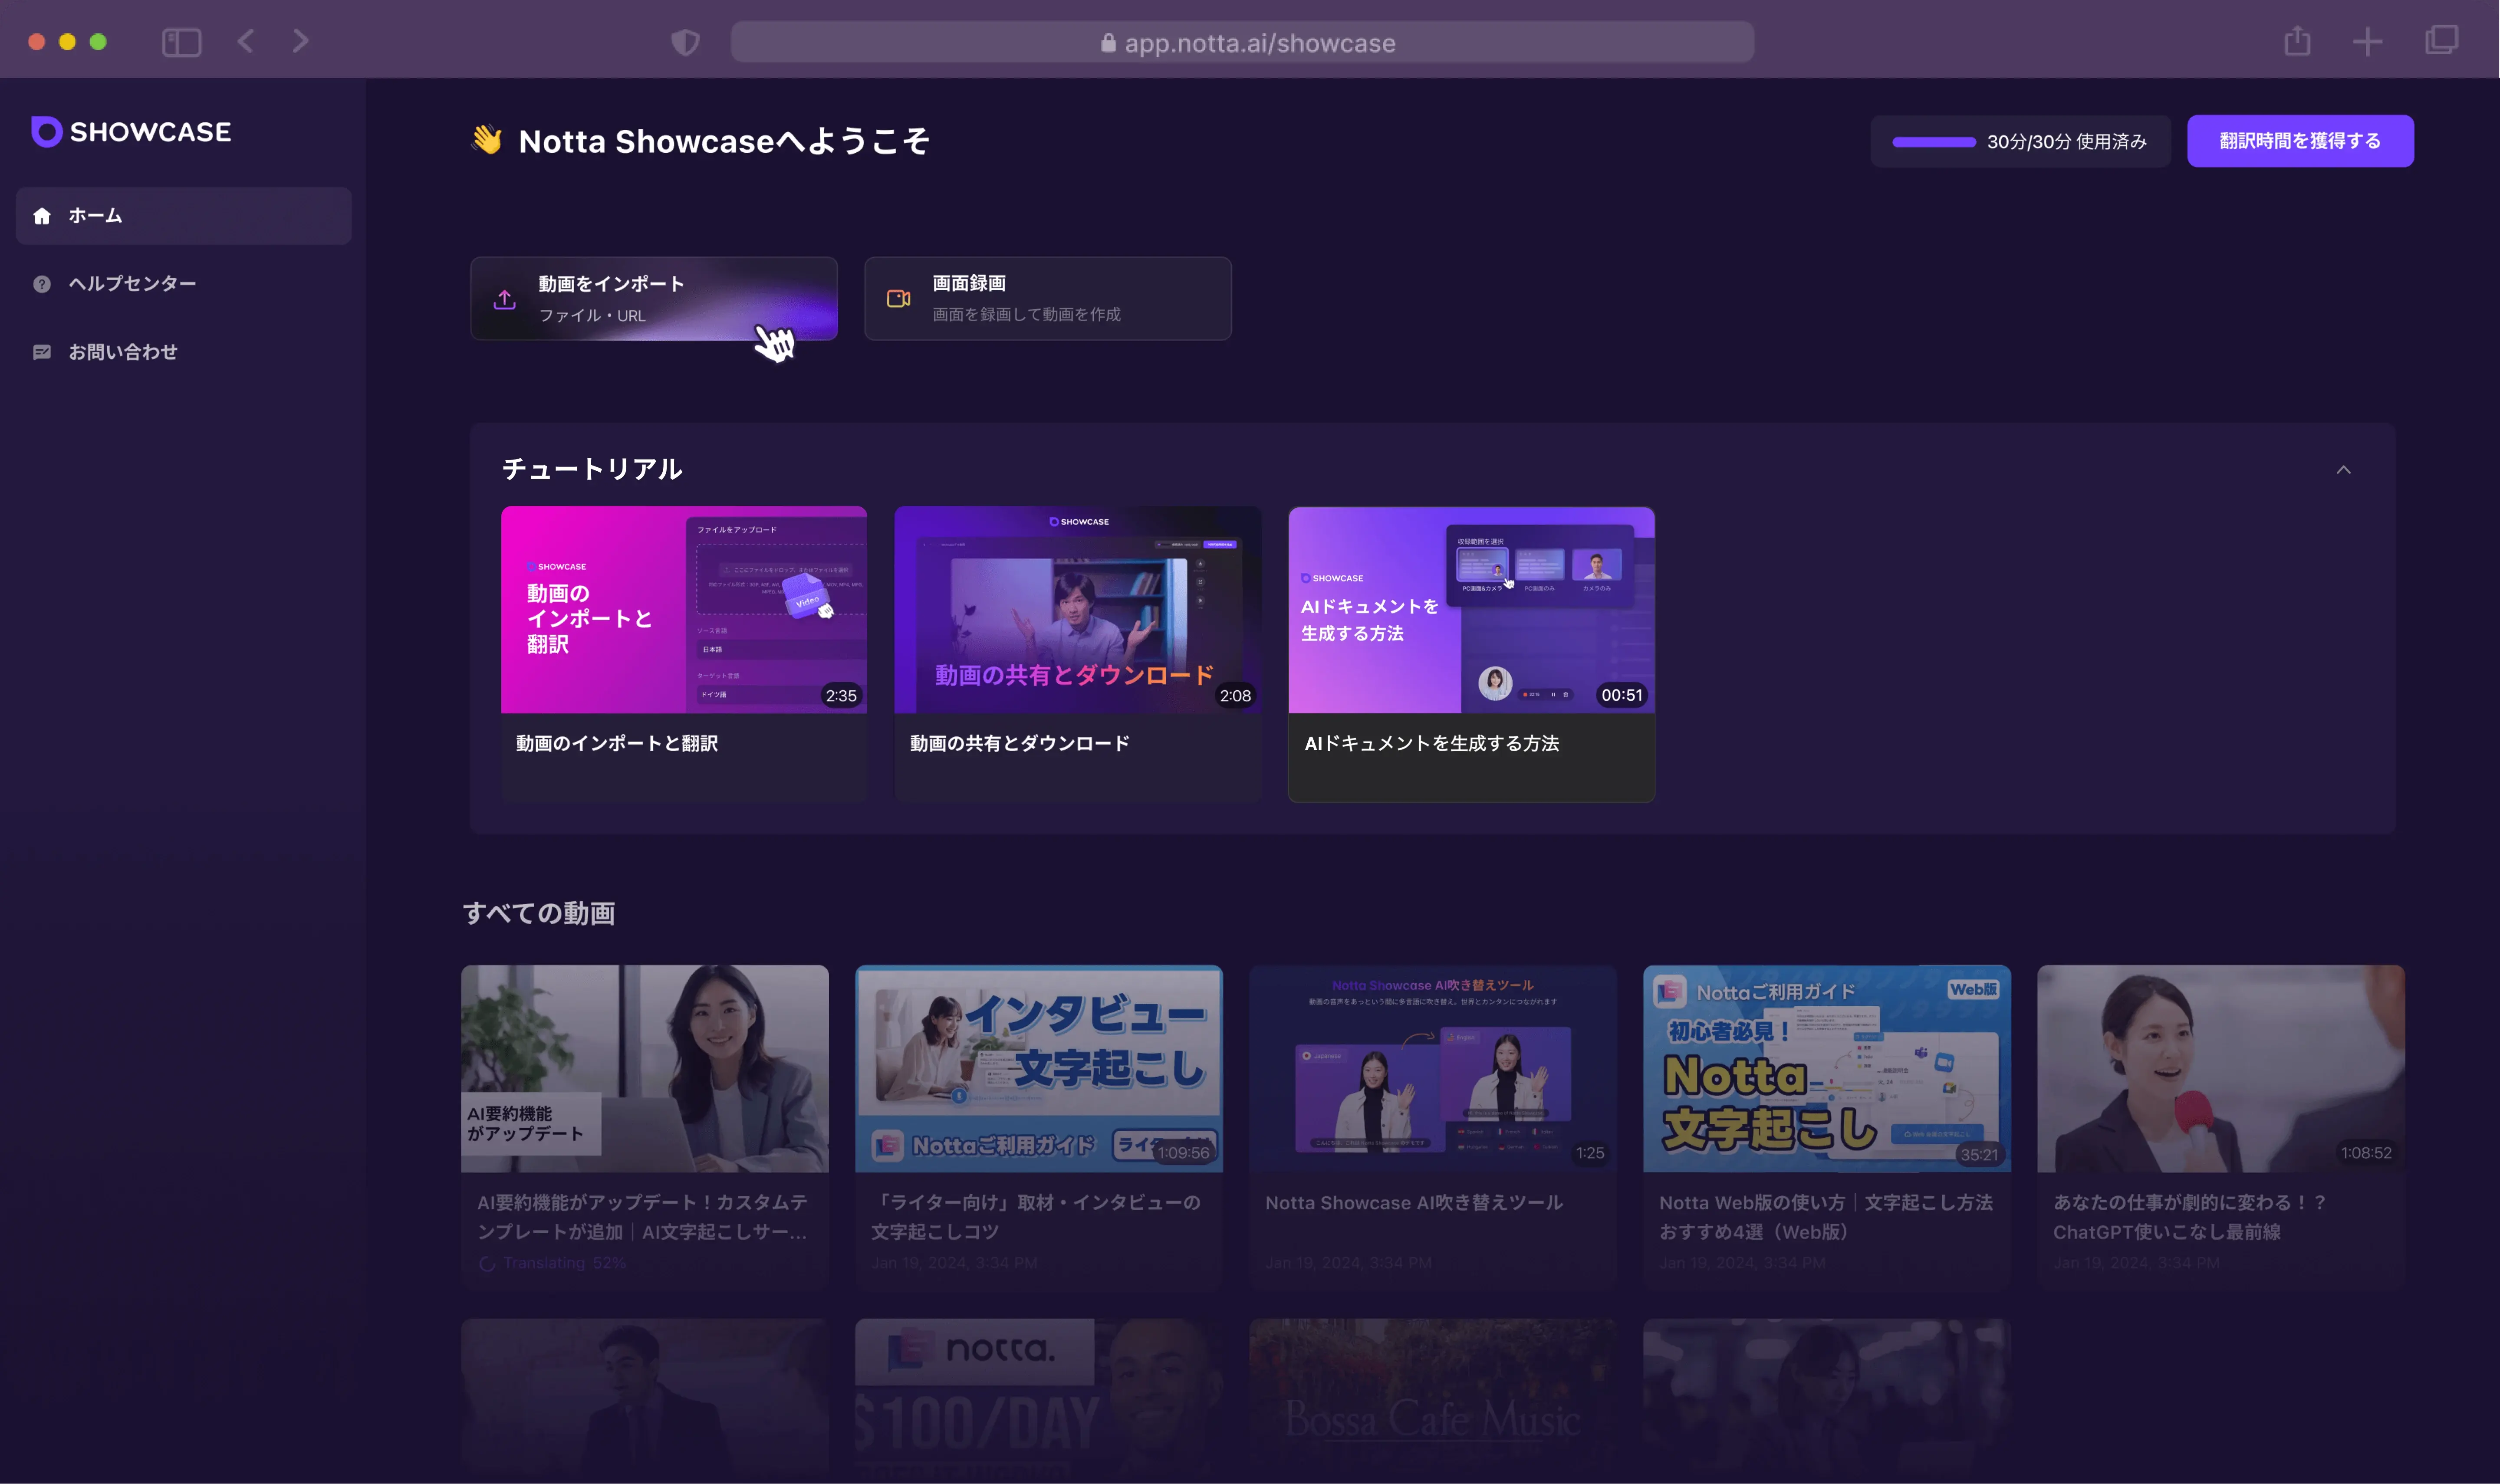The width and height of the screenshot is (2500, 1484).
Task: Toggle the browser sidebar icon
Action: tap(182, 42)
